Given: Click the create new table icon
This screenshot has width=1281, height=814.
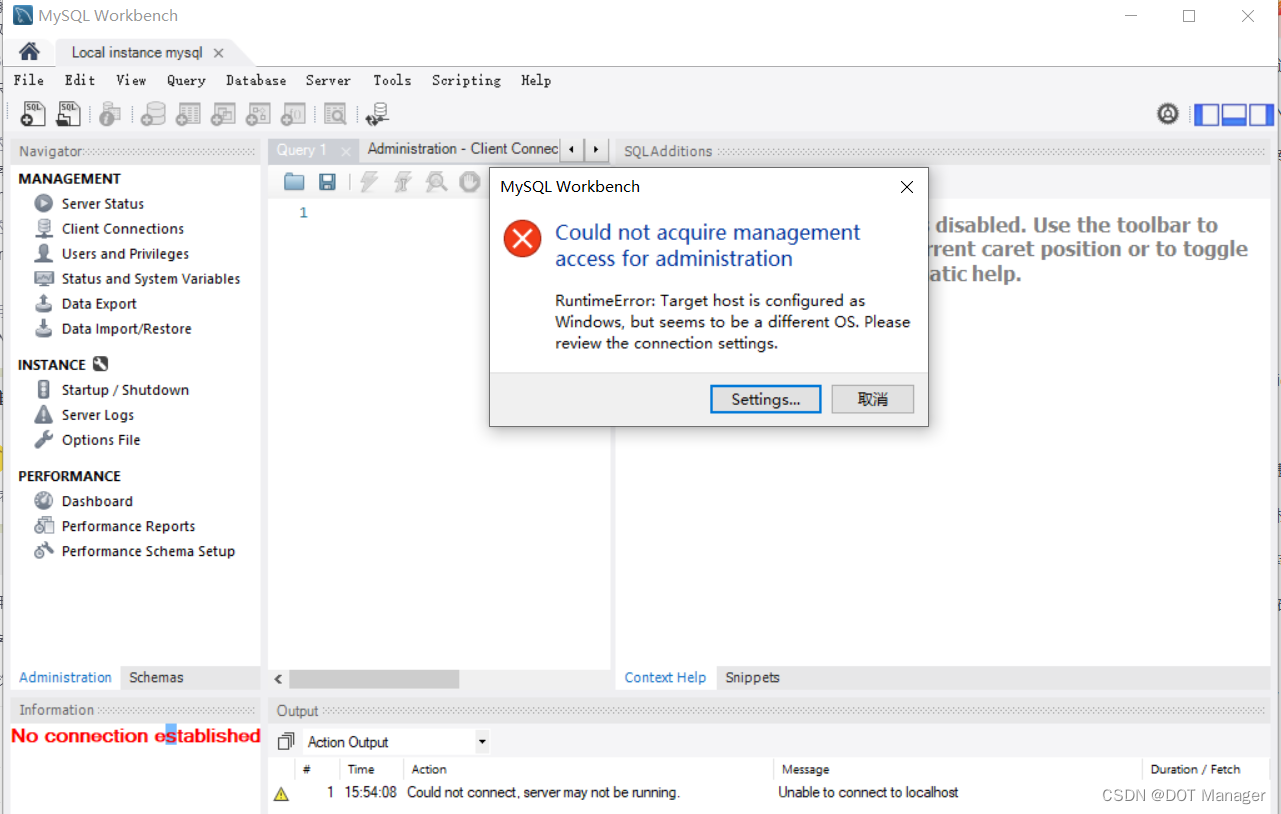Looking at the screenshot, I should (188, 114).
